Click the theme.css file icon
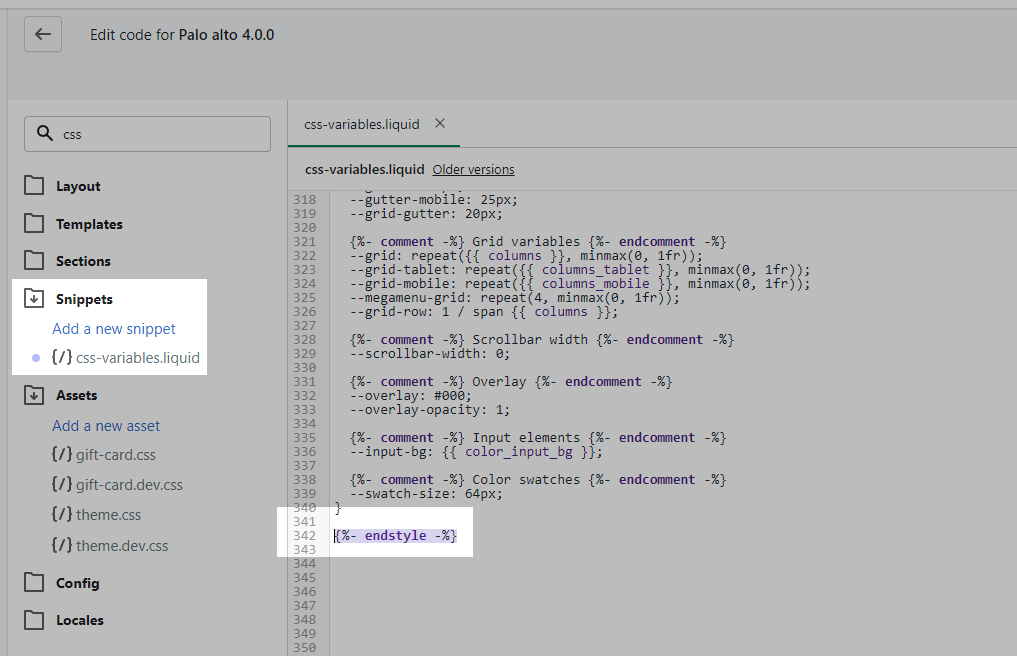The image size is (1017, 656). pyautogui.click(x=61, y=515)
